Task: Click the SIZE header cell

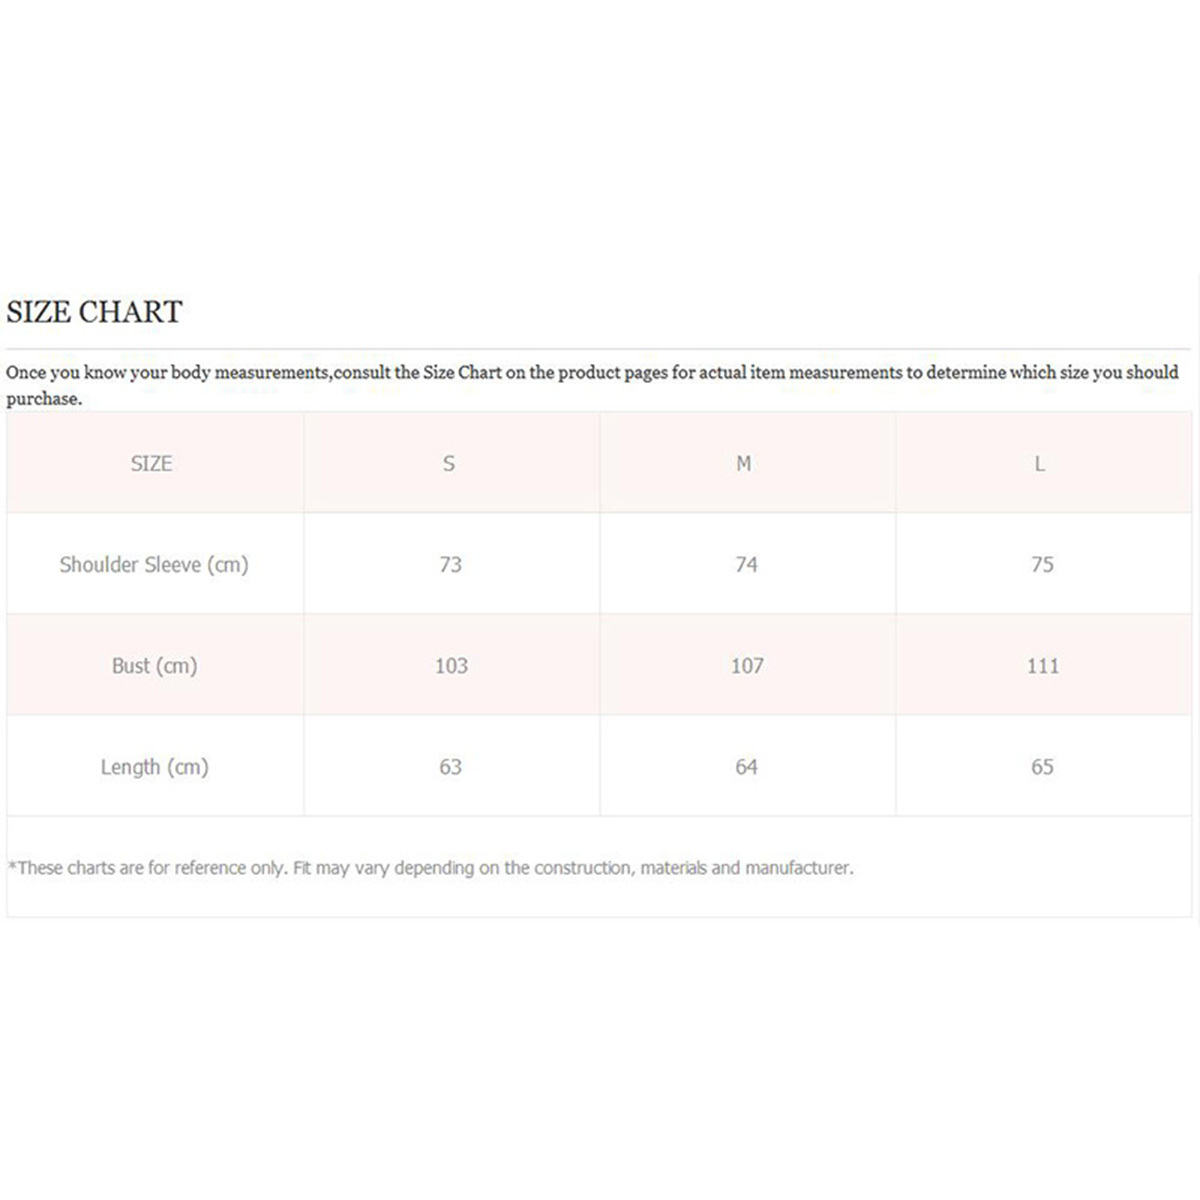Action: [151, 464]
